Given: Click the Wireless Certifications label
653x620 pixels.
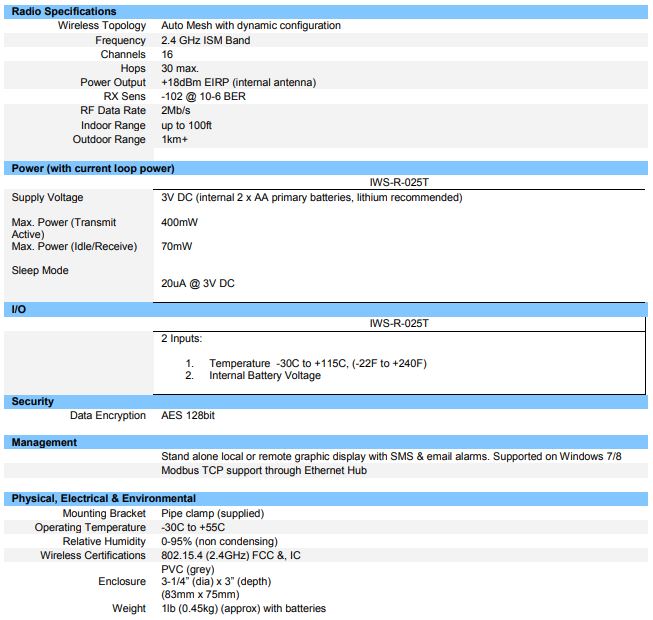Looking at the screenshot, I should click(x=92, y=555).
